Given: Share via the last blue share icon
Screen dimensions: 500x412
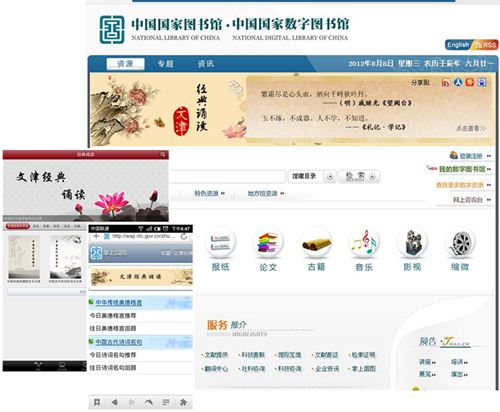Looking at the screenshot, I should click(x=482, y=82).
